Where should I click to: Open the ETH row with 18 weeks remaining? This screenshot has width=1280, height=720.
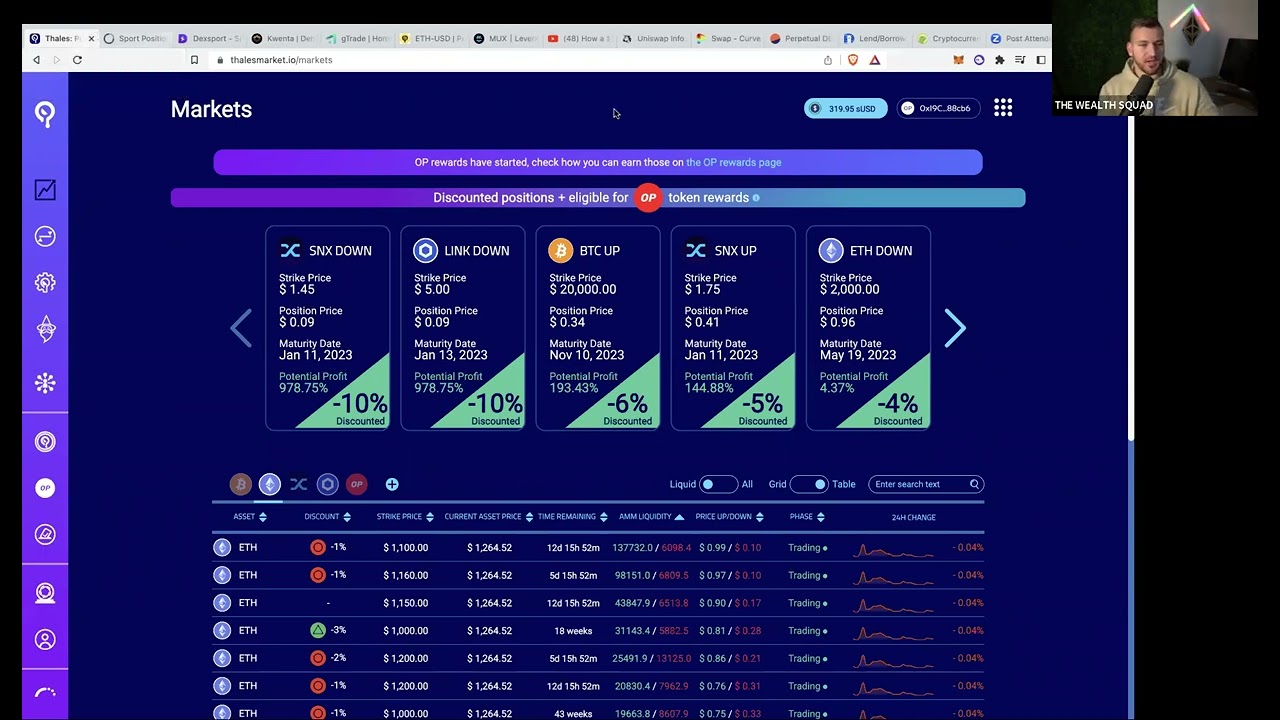(598, 631)
